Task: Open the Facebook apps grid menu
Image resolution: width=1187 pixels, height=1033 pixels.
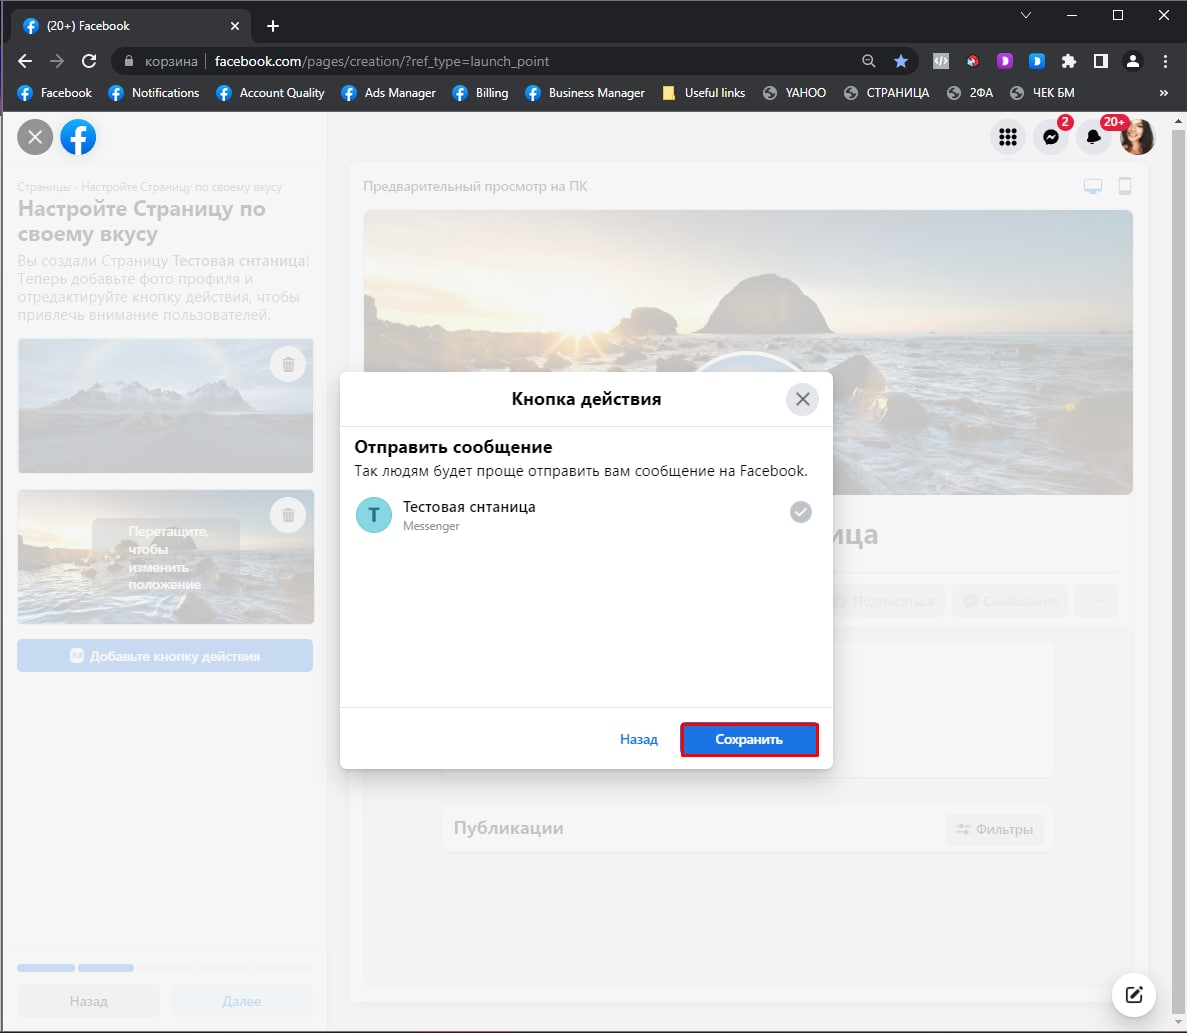Action: (1008, 137)
